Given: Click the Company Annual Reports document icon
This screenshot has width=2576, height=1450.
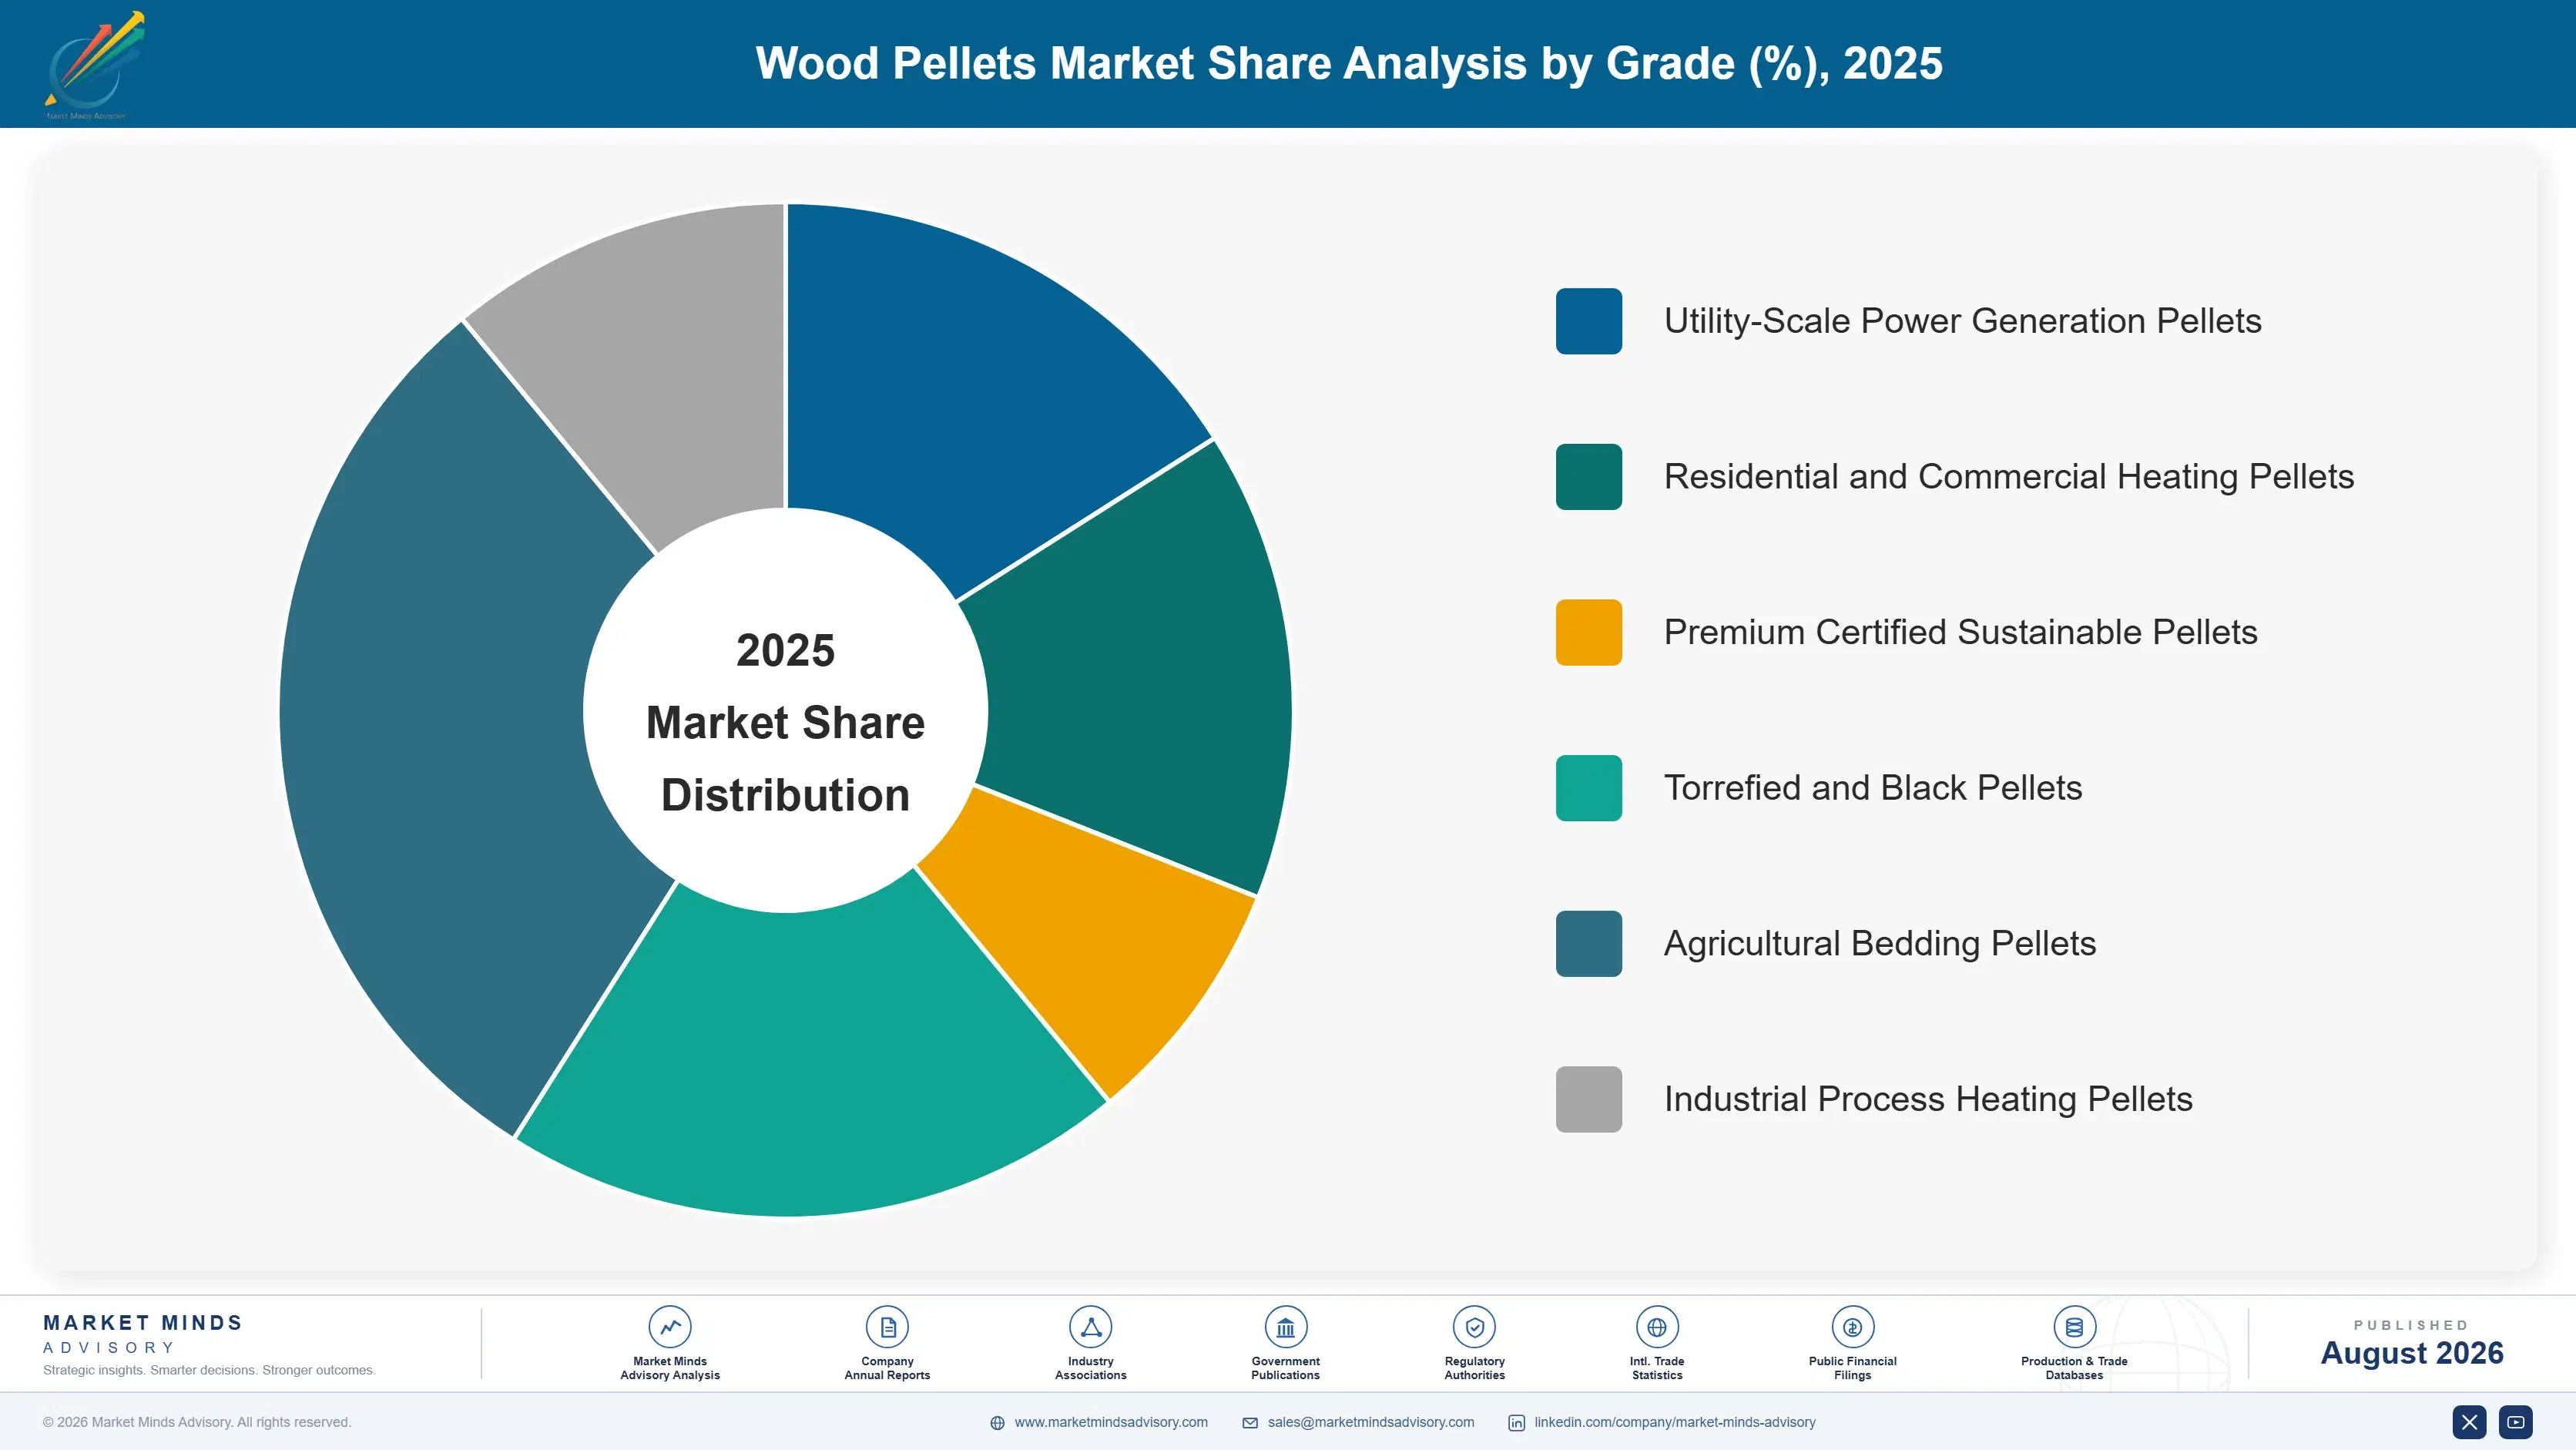Looking at the screenshot, I should pos(887,1327).
